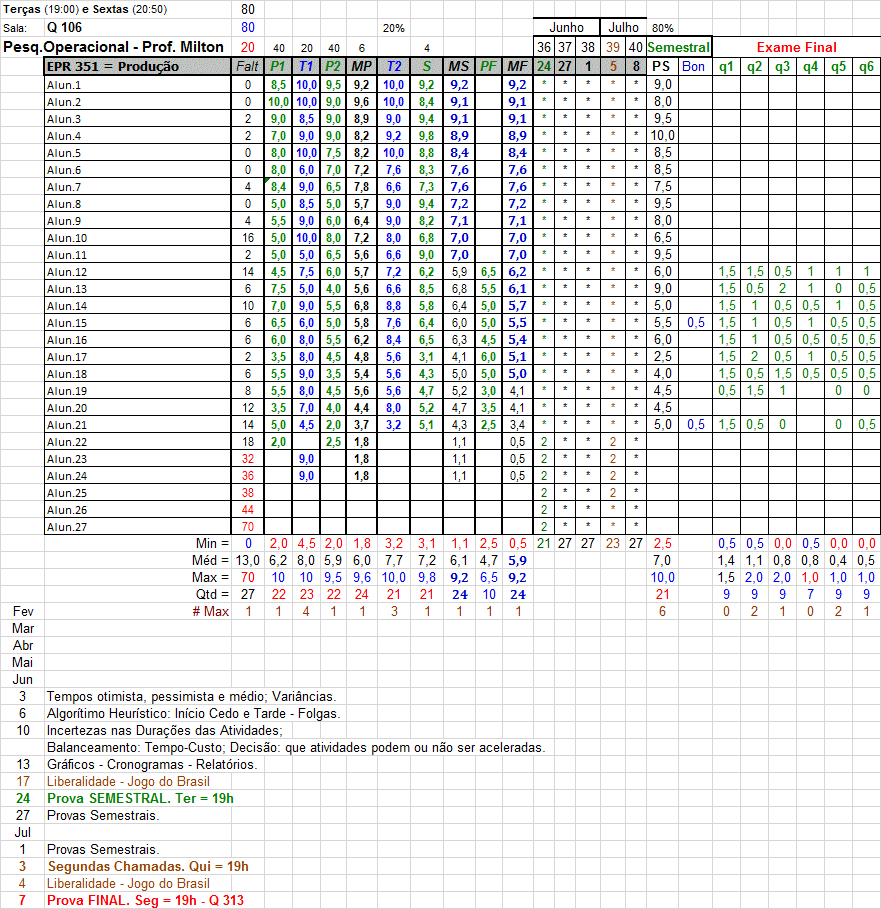This screenshot has height=909, width=881.
Task: Click the 'PS' column header
Action: pos(661,67)
